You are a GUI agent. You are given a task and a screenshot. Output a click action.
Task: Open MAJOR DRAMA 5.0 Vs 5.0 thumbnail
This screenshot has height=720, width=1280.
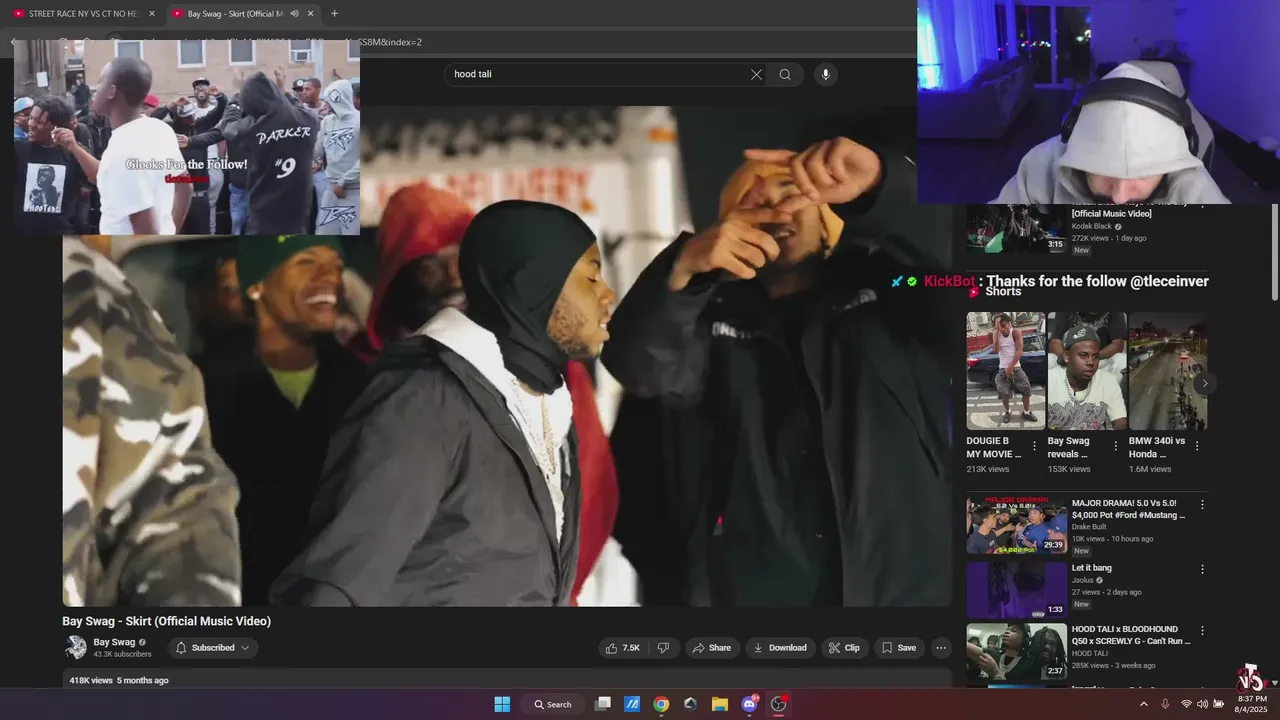tap(1016, 525)
